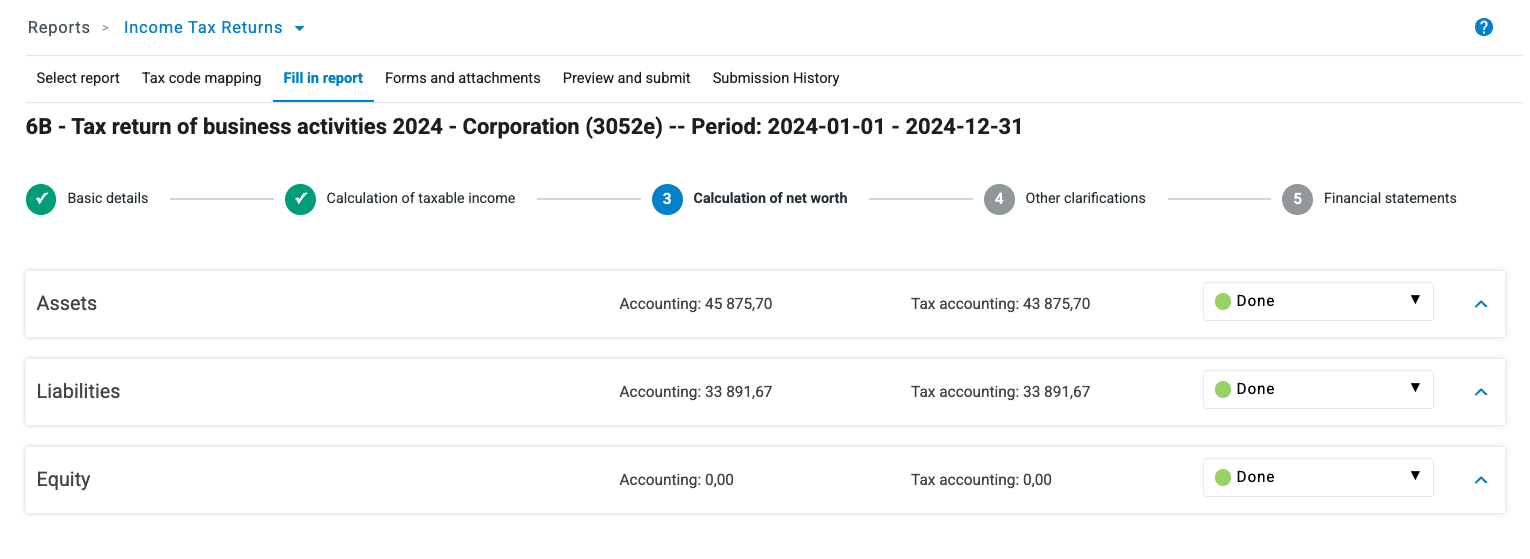Click the Basic details green checkmark step
This screenshot has height=559, width=1530.
[41, 199]
